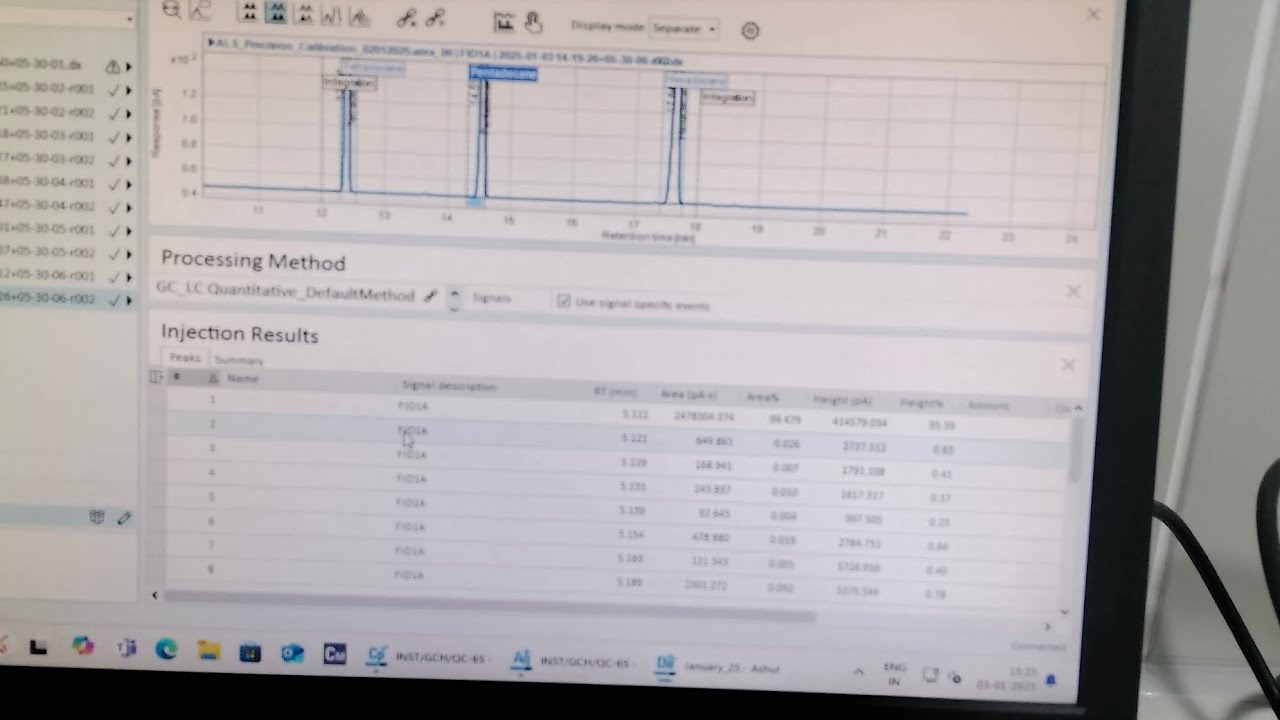Open Microsoft Edge from the taskbar
1280x720 pixels.
(x=166, y=650)
